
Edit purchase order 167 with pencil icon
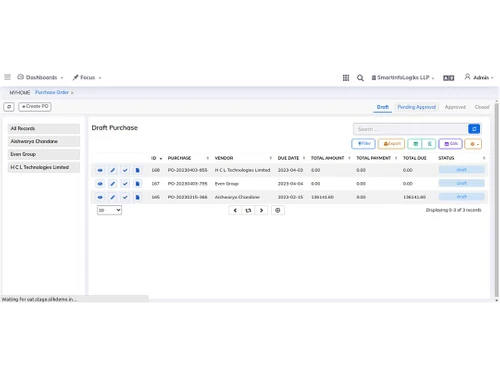[113, 184]
